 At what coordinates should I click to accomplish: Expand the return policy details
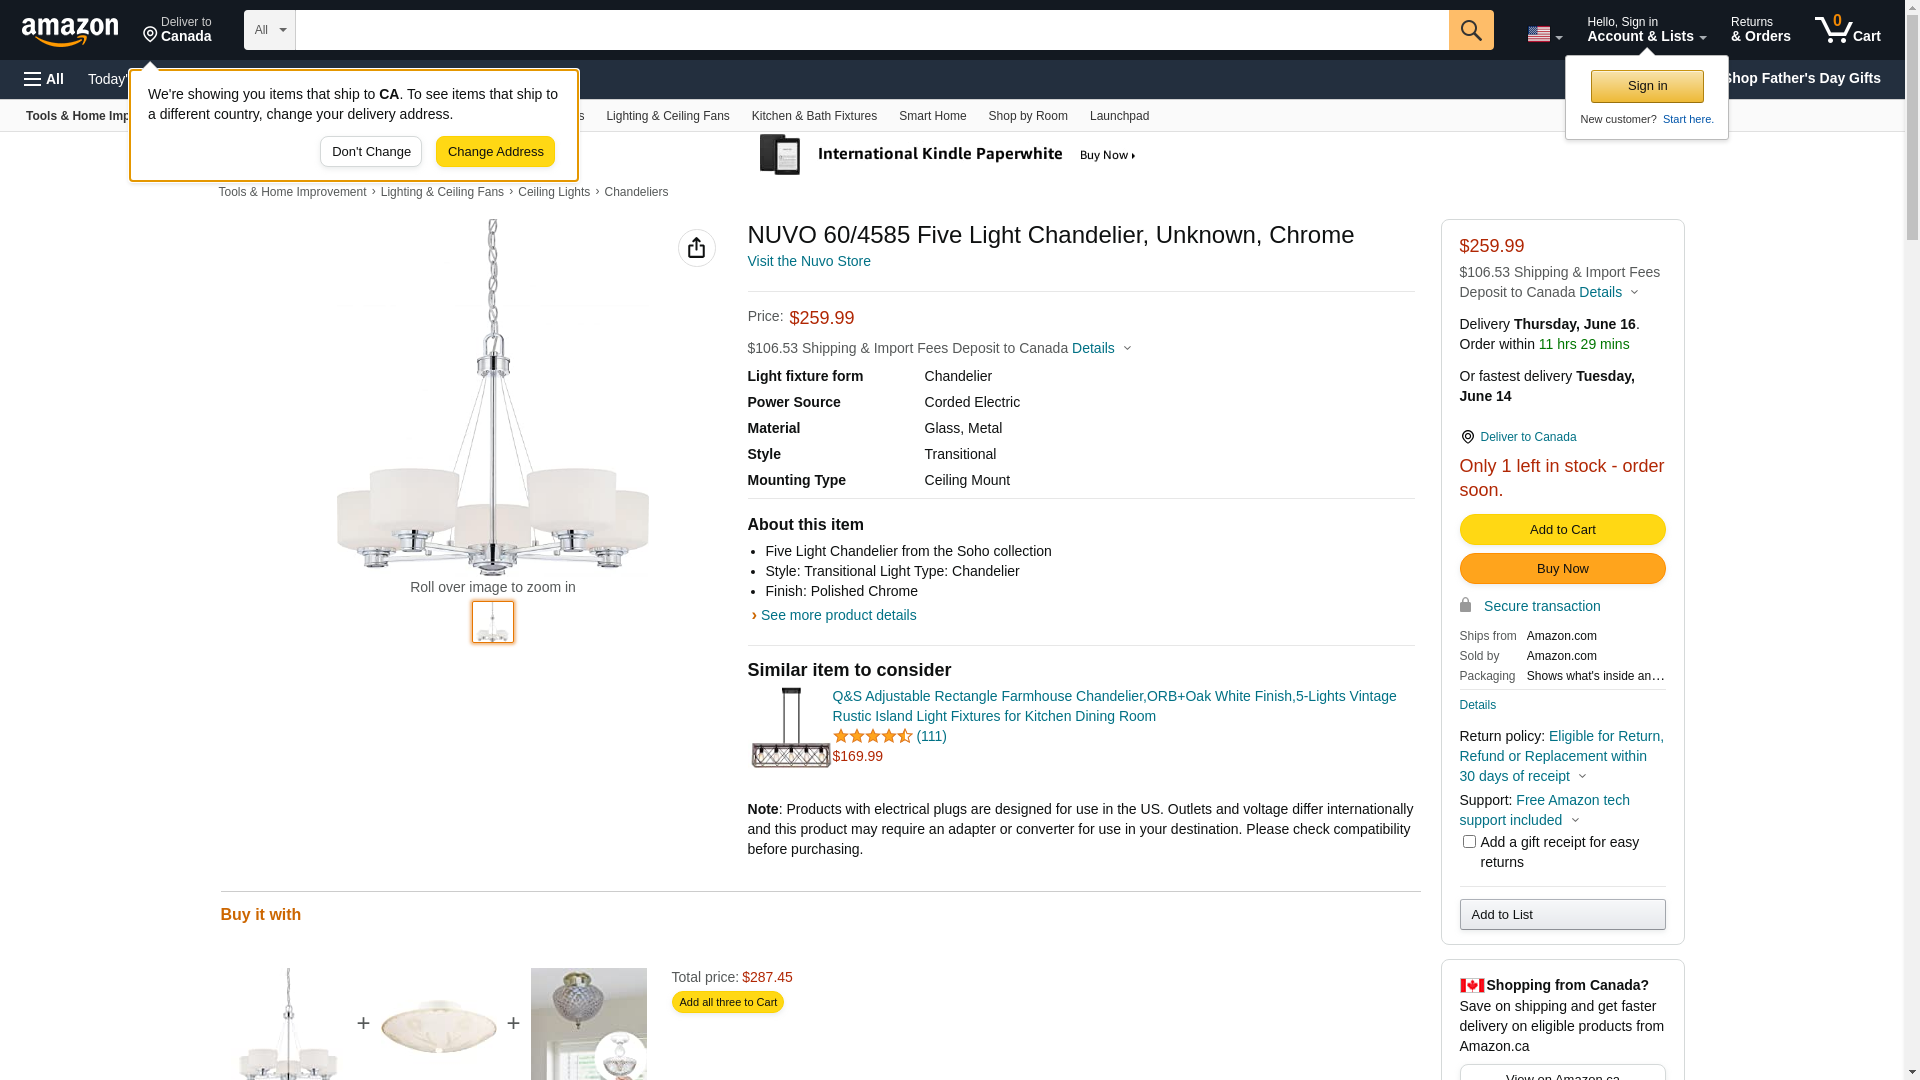point(1582,776)
